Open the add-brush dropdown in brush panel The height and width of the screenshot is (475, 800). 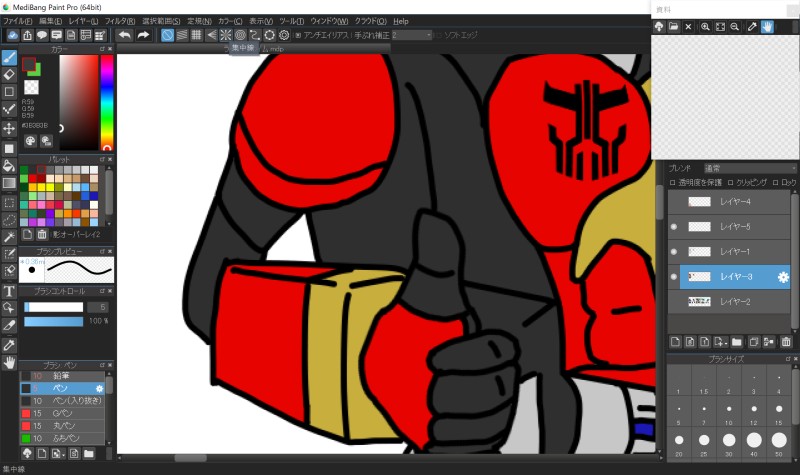point(58,454)
